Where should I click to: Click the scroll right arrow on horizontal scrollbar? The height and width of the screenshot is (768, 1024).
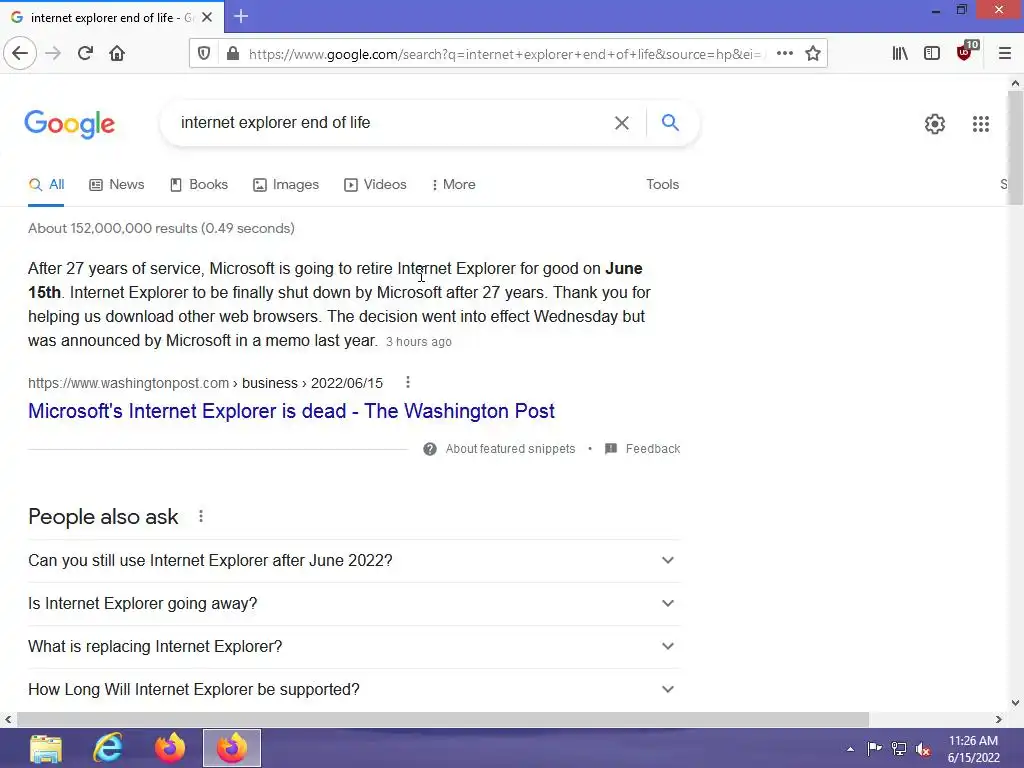click(x=999, y=719)
